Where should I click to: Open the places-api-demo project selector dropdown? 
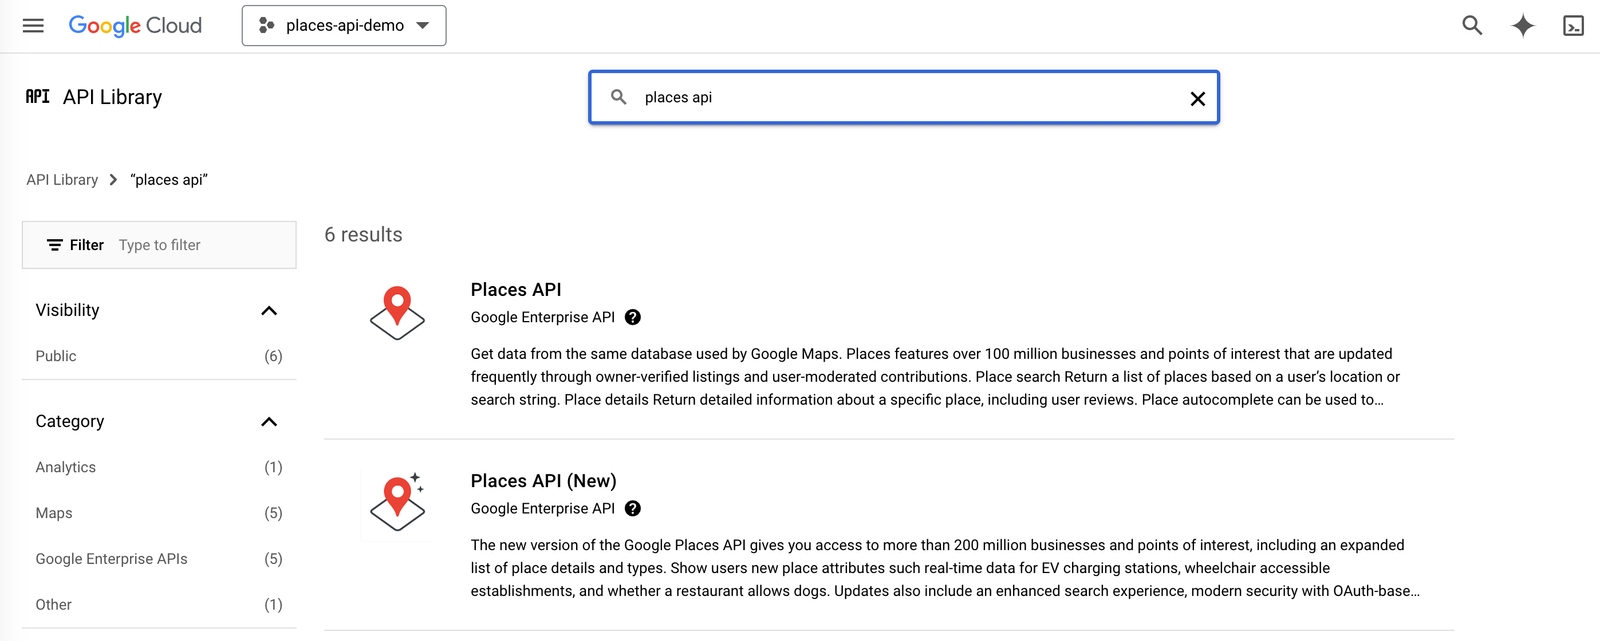(344, 26)
